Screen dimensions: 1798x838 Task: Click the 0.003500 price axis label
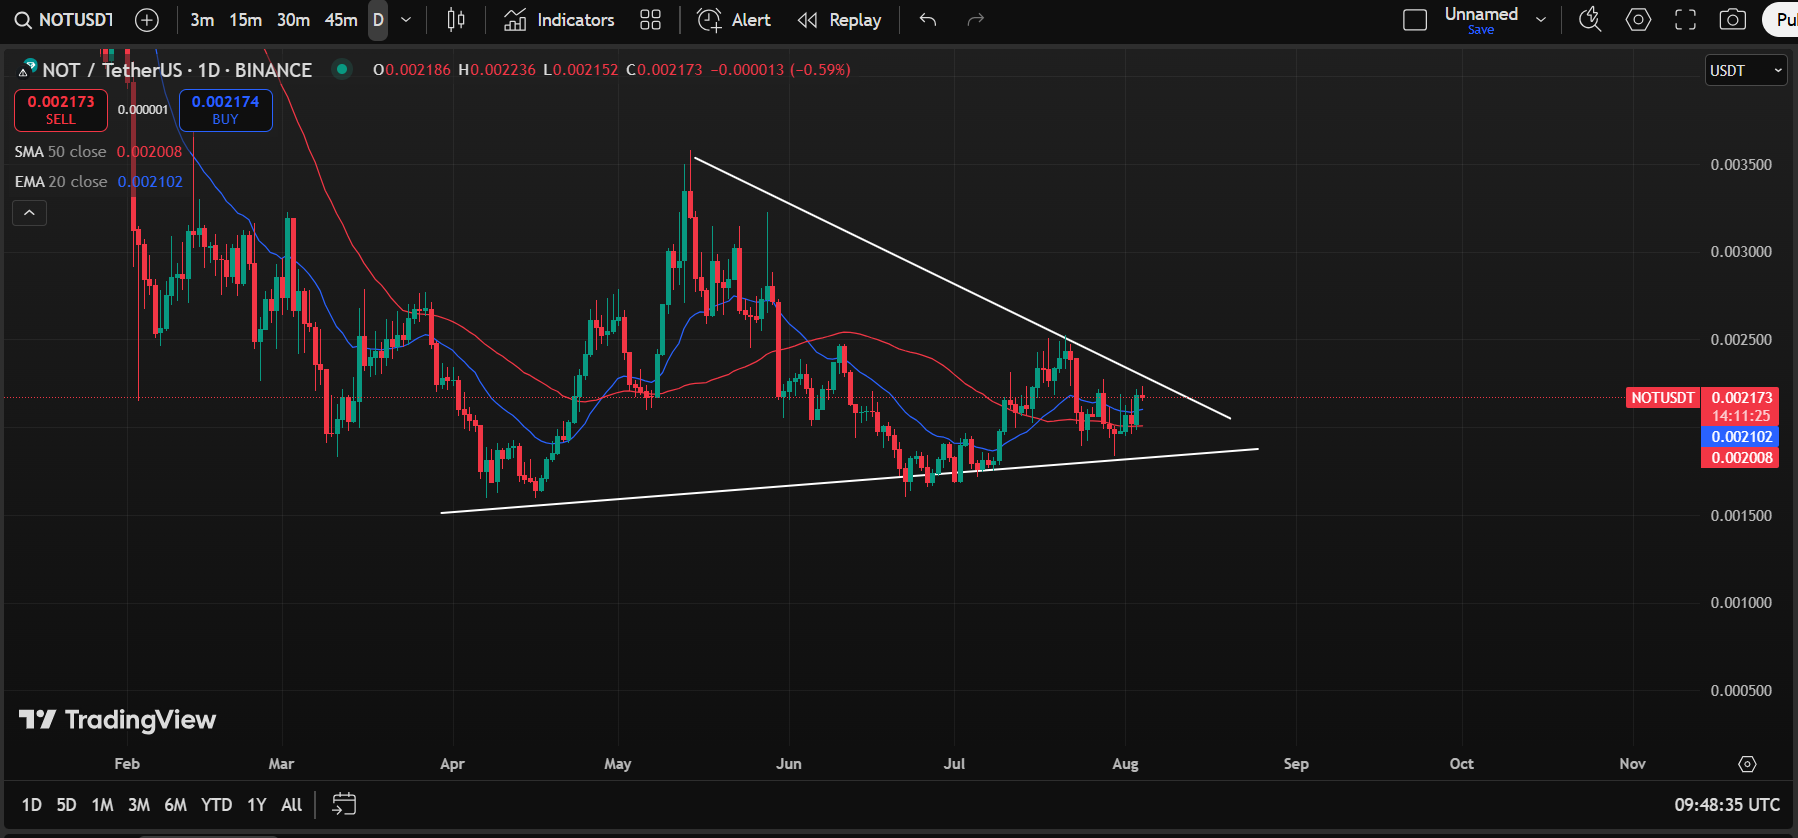coord(1741,165)
